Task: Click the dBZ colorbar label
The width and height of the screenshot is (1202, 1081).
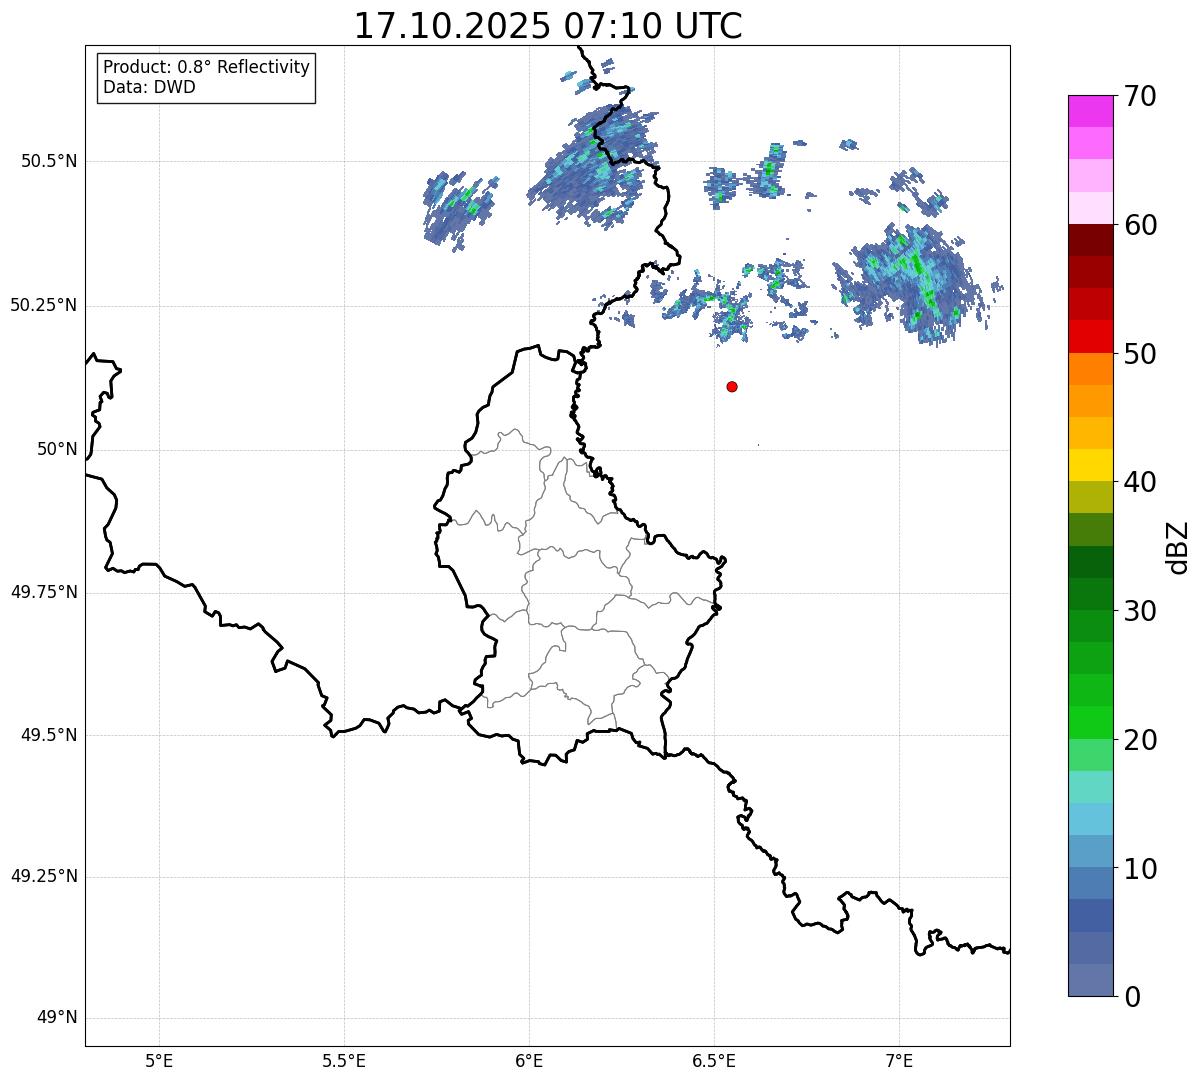Action: click(1178, 546)
